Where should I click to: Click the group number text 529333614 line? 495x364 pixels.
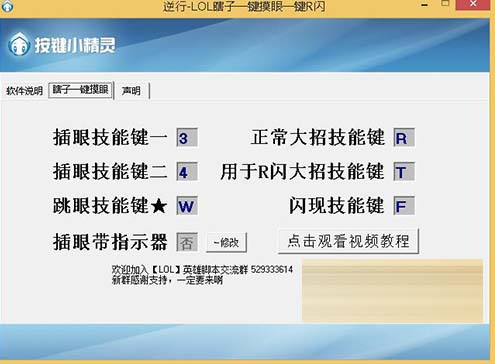point(203,269)
